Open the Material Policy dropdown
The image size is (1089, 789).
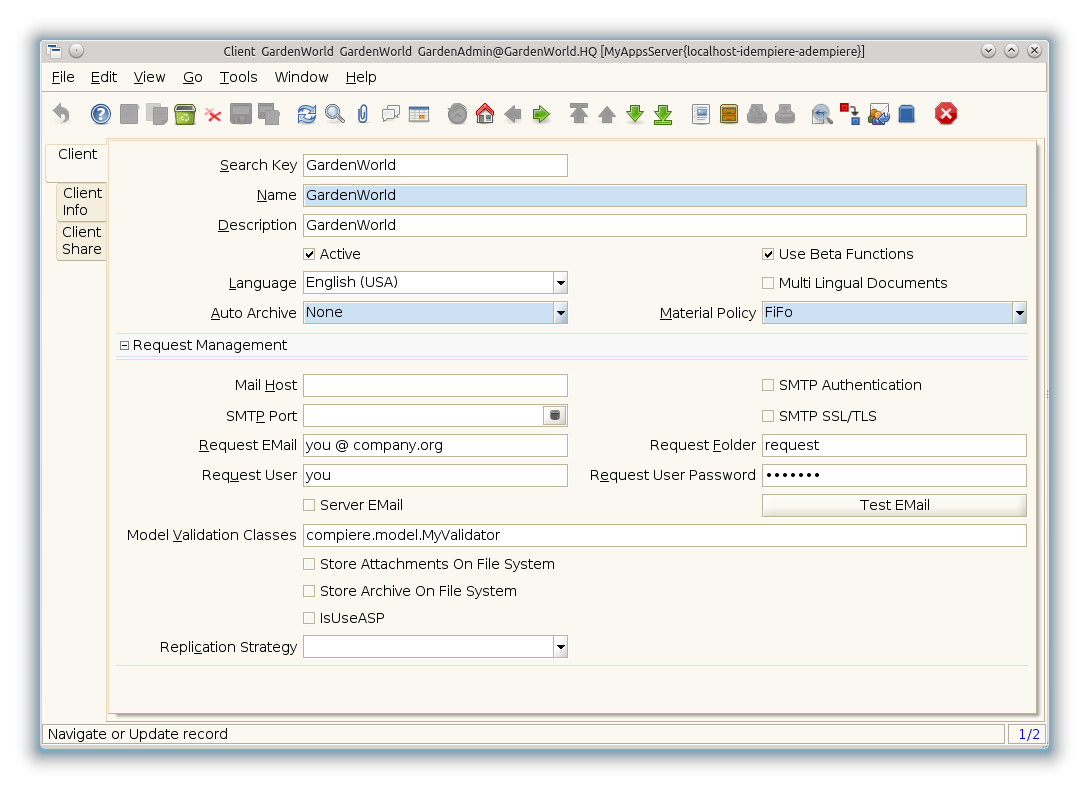pos(1019,313)
